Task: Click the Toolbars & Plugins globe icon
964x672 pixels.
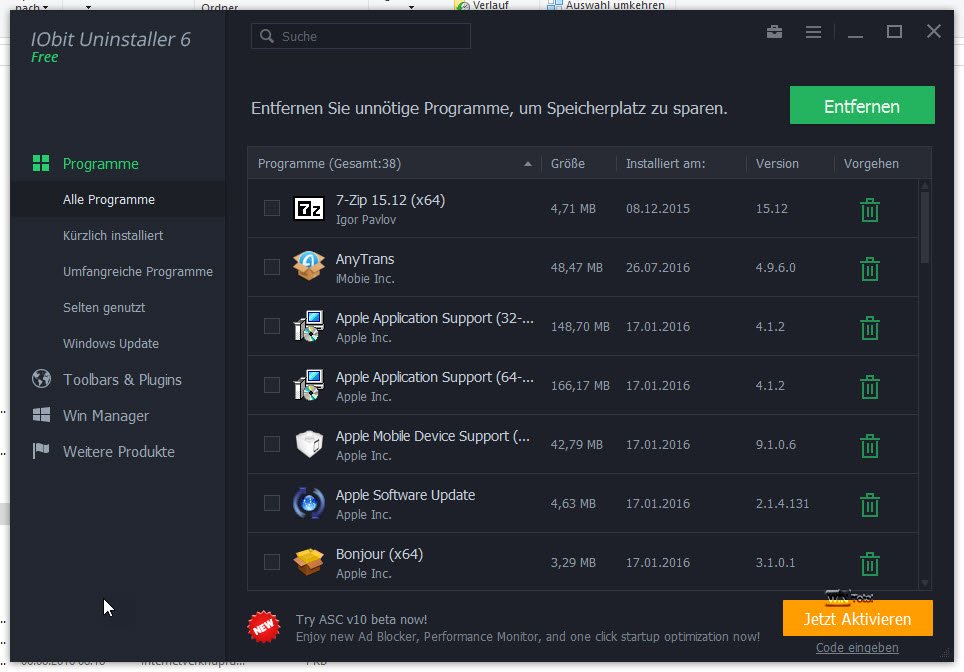Action: click(x=41, y=379)
